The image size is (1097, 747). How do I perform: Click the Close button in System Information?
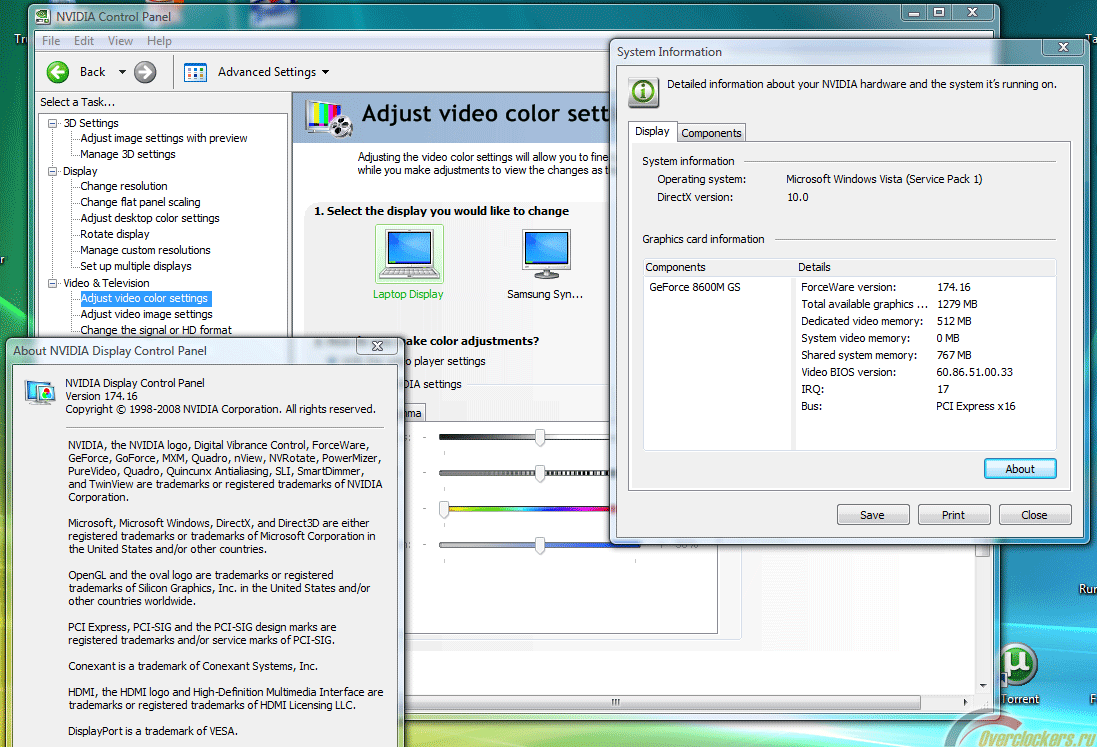tap(1034, 515)
